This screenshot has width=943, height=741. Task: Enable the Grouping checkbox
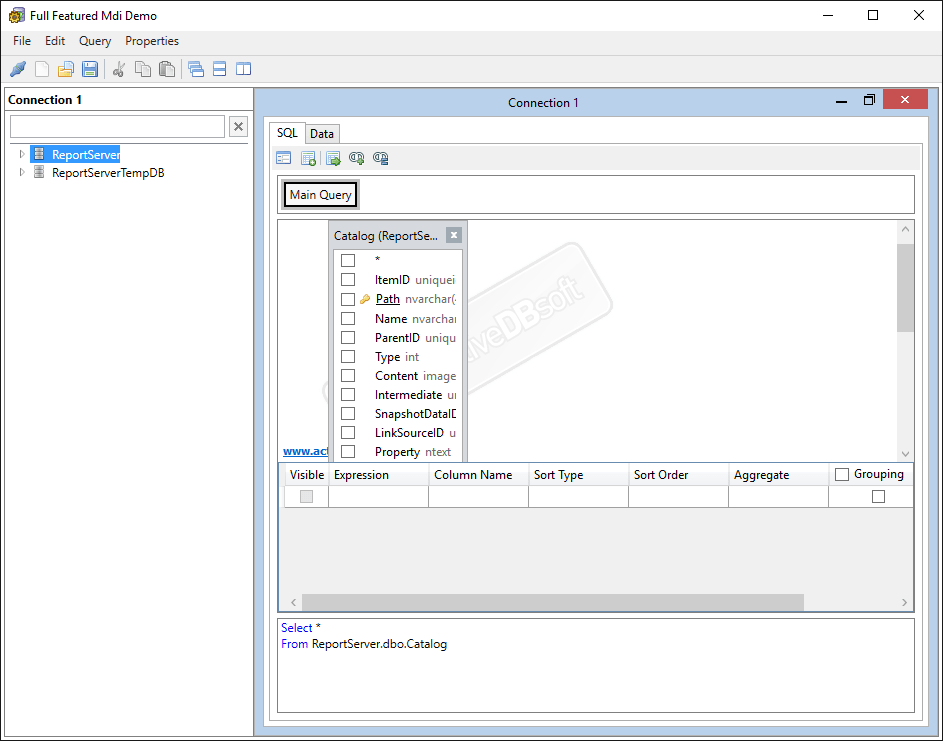(x=841, y=474)
